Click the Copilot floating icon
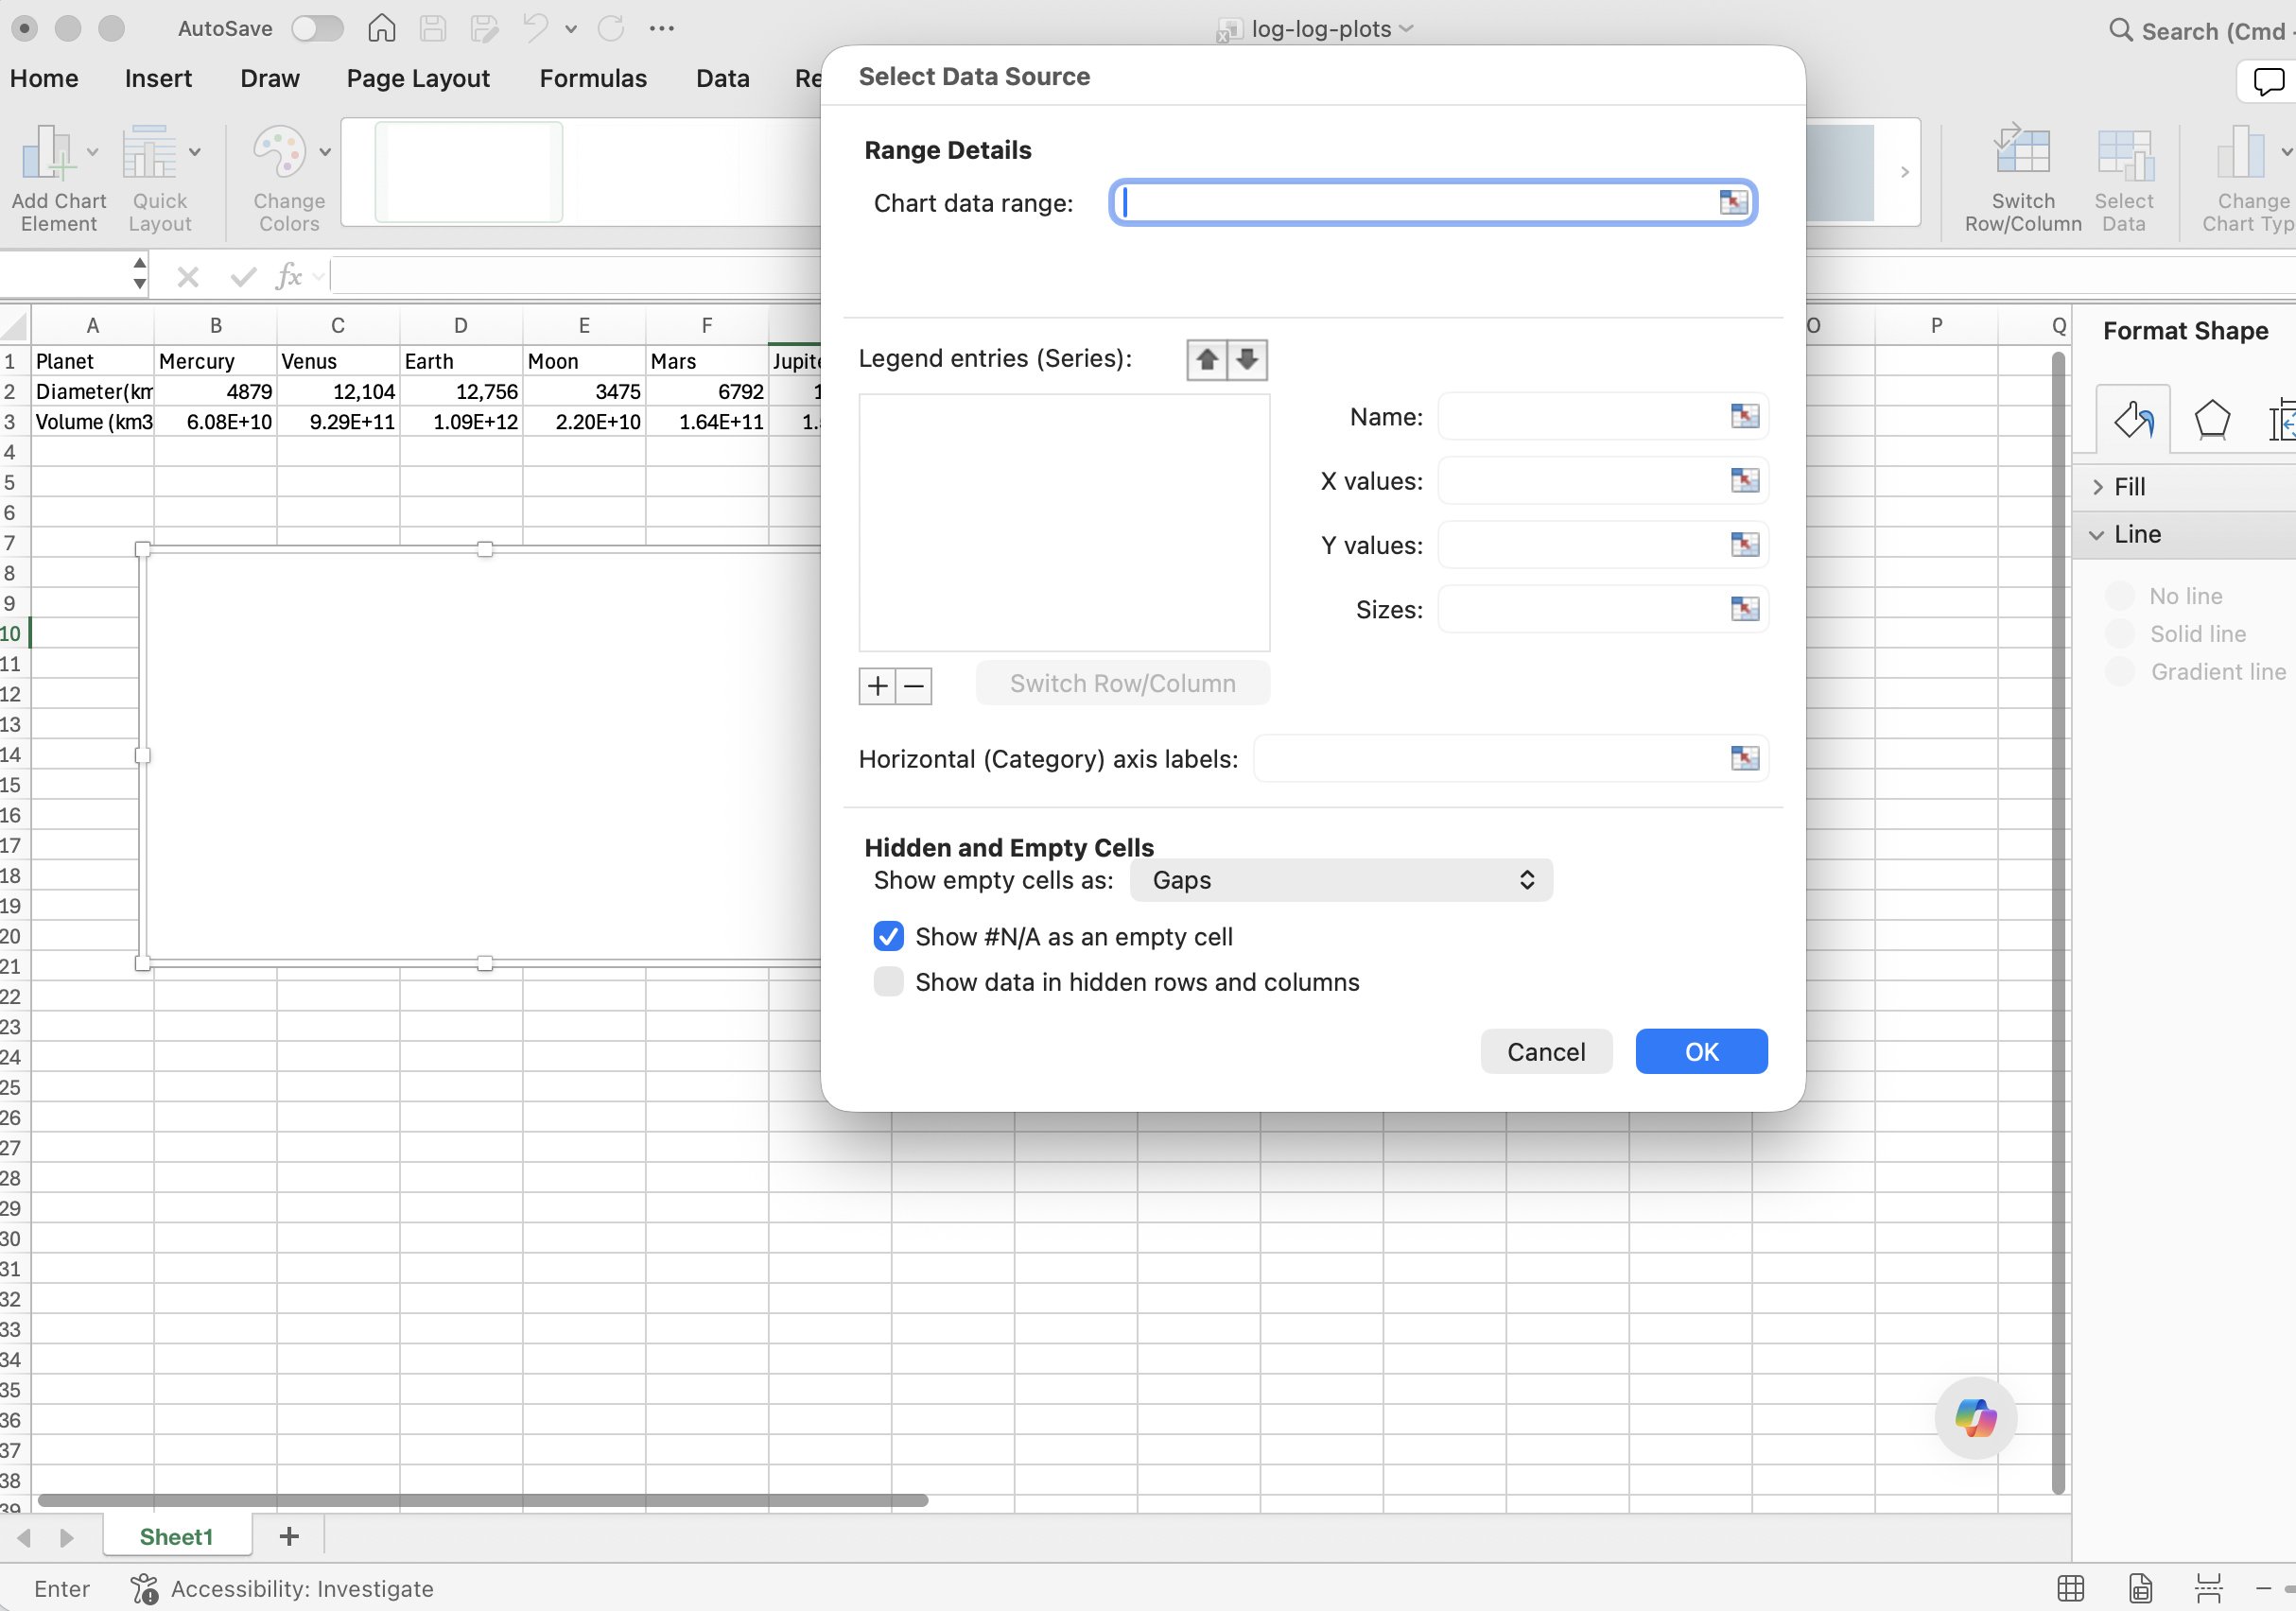Viewport: 2296px width, 1611px height. click(1975, 1418)
